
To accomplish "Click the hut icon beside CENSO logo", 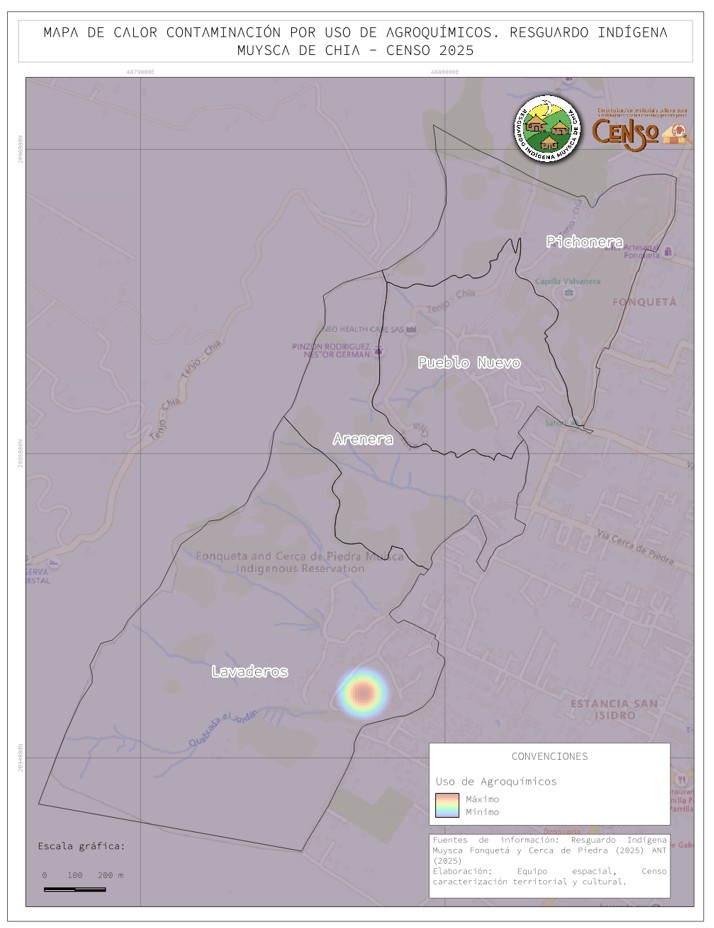I will coord(678,132).
